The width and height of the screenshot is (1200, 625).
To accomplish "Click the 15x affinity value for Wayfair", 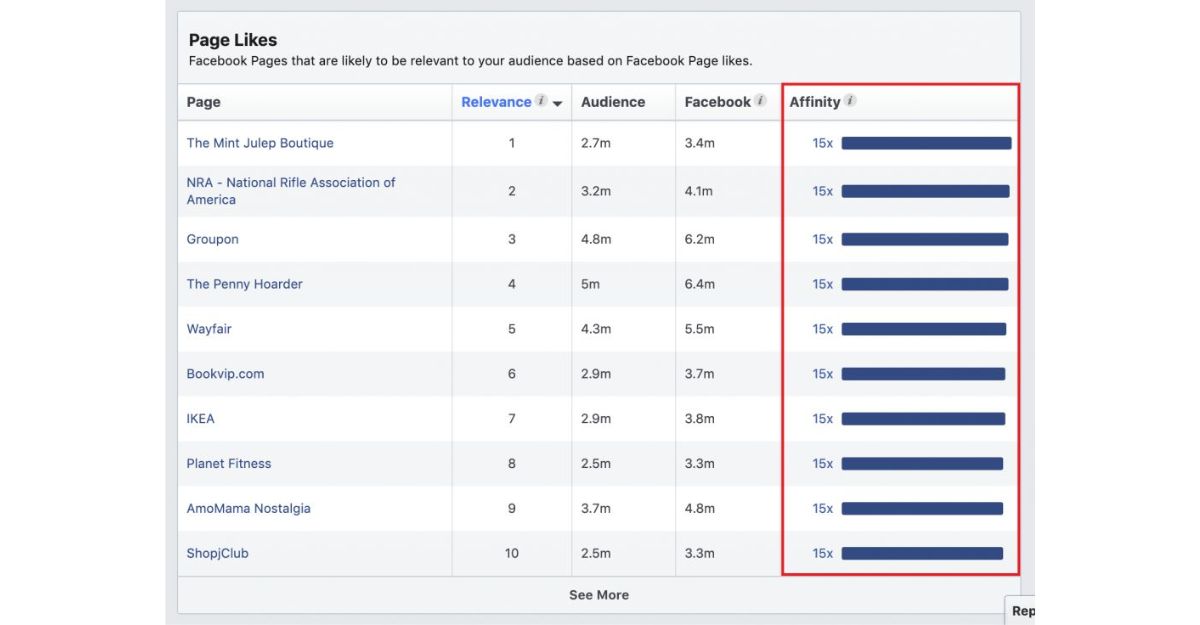I will coord(822,329).
